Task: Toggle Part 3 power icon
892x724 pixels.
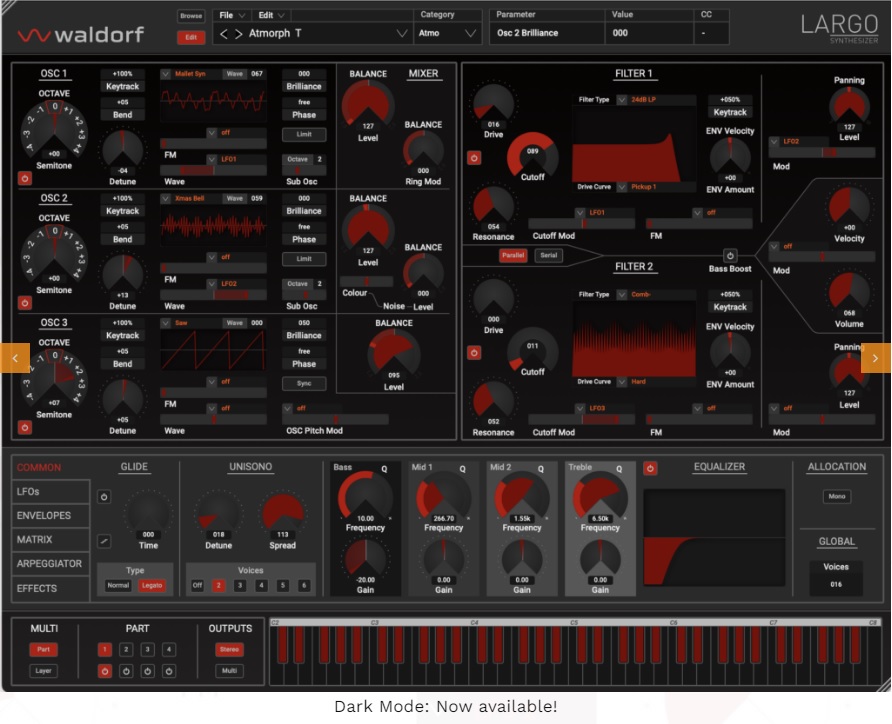Action: click(147, 671)
